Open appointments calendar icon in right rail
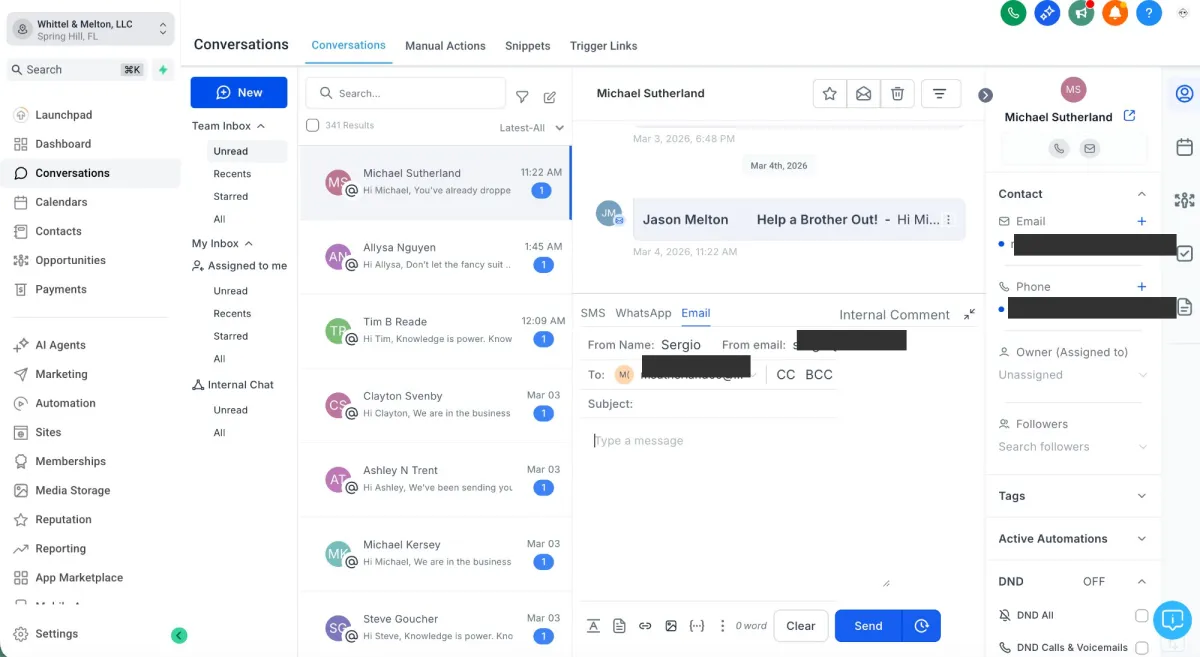The height and width of the screenshot is (657, 1200). click(1184, 147)
